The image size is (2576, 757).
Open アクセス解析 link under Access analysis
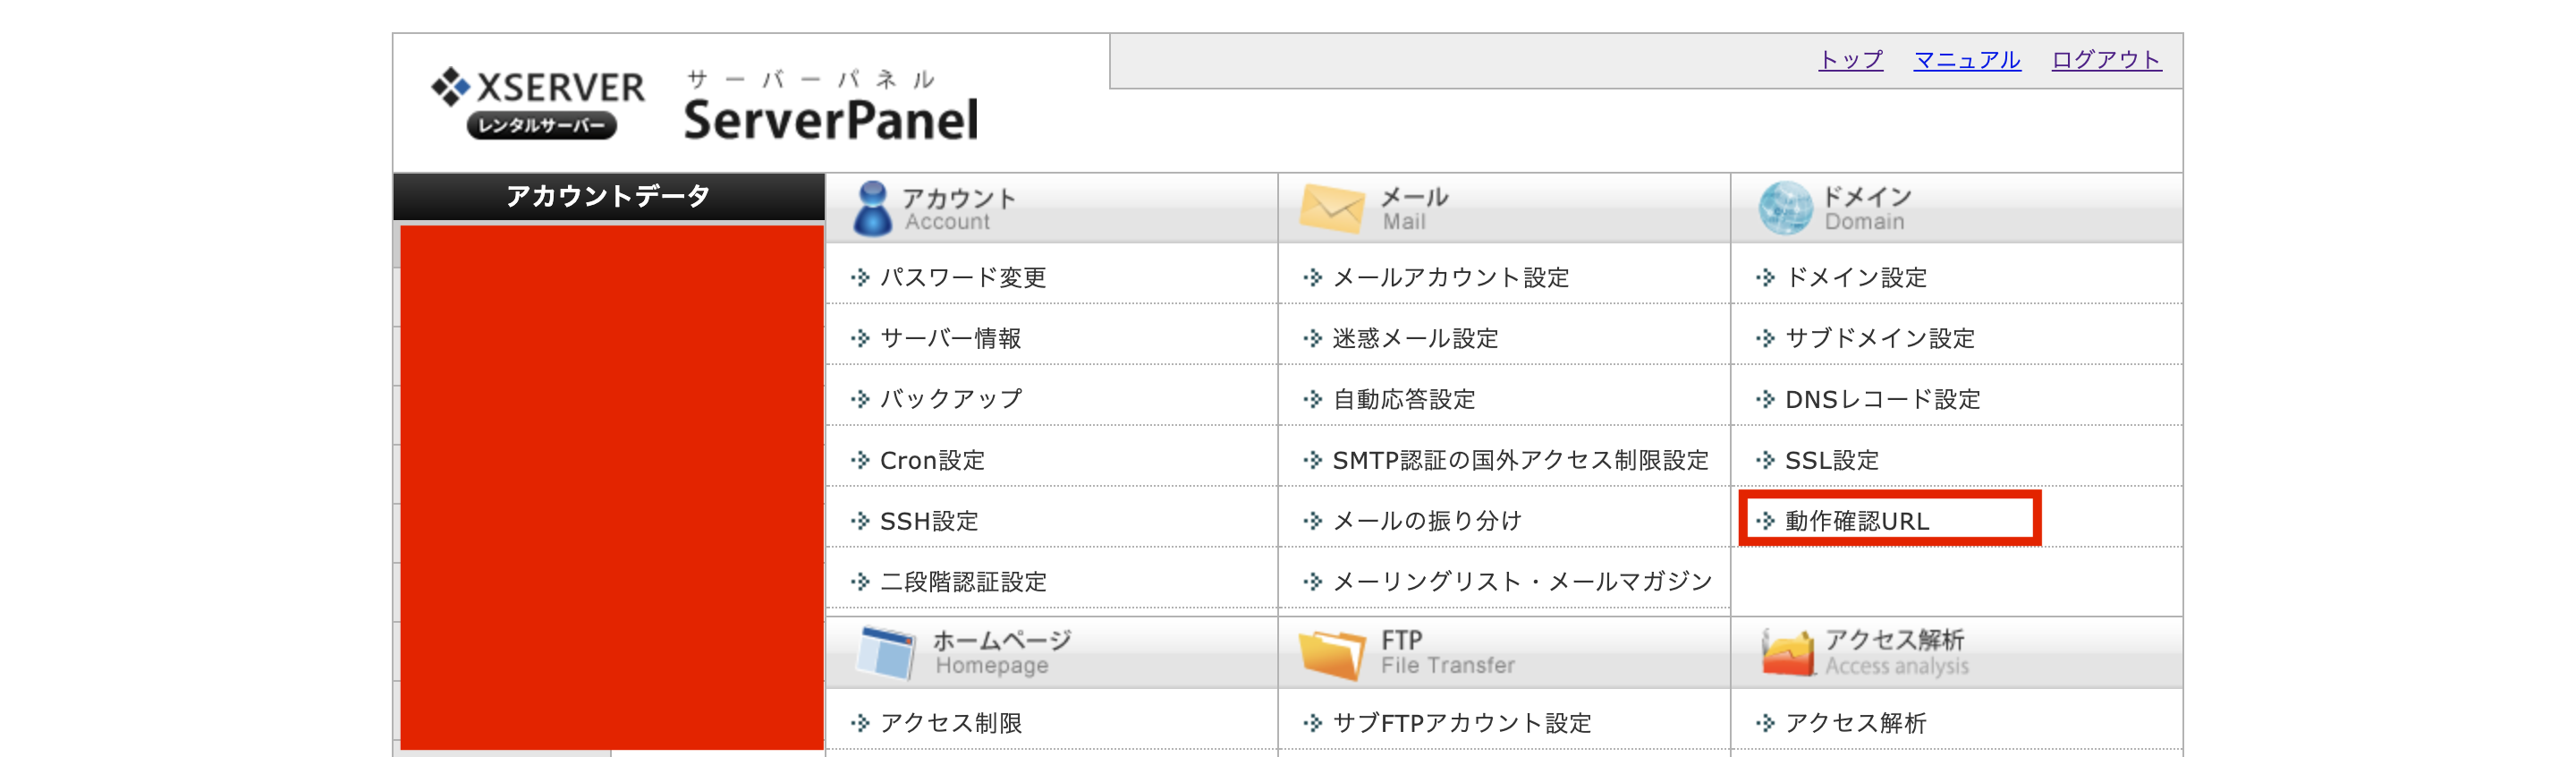(x=1856, y=723)
